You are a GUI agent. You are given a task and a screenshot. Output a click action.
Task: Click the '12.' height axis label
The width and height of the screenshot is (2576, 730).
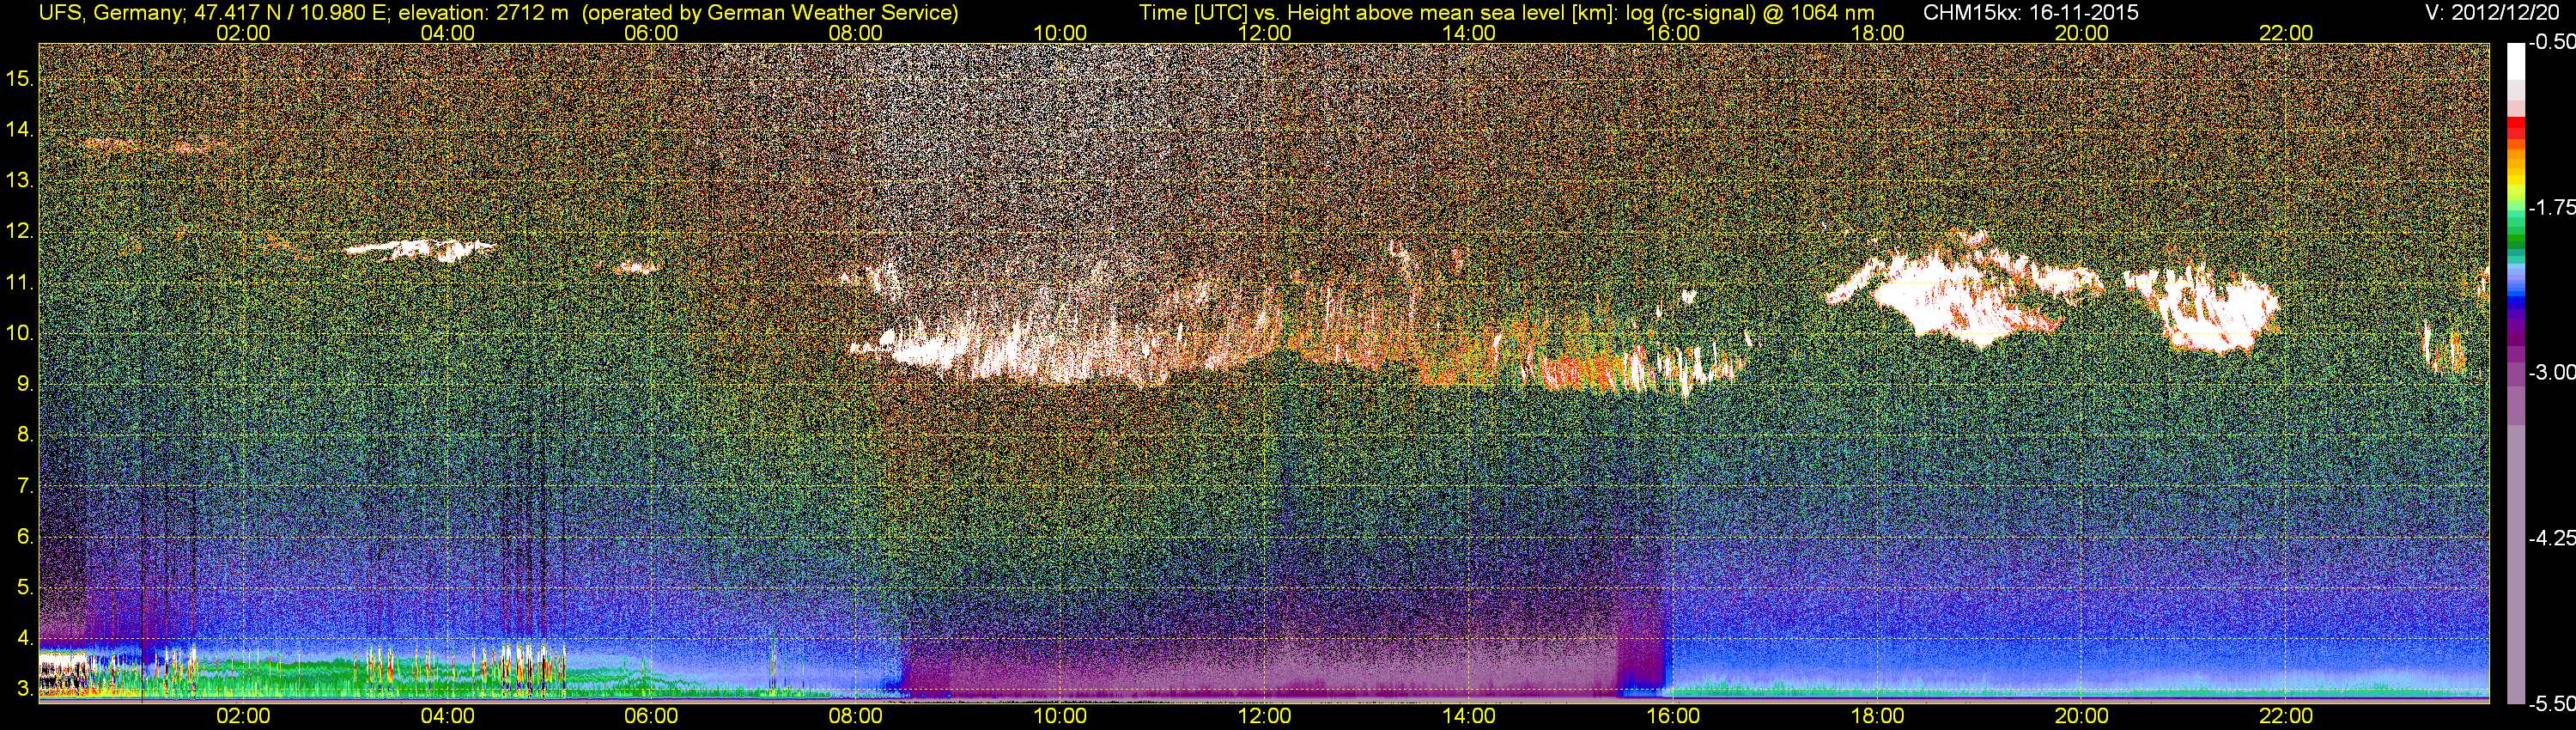click(x=20, y=231)
